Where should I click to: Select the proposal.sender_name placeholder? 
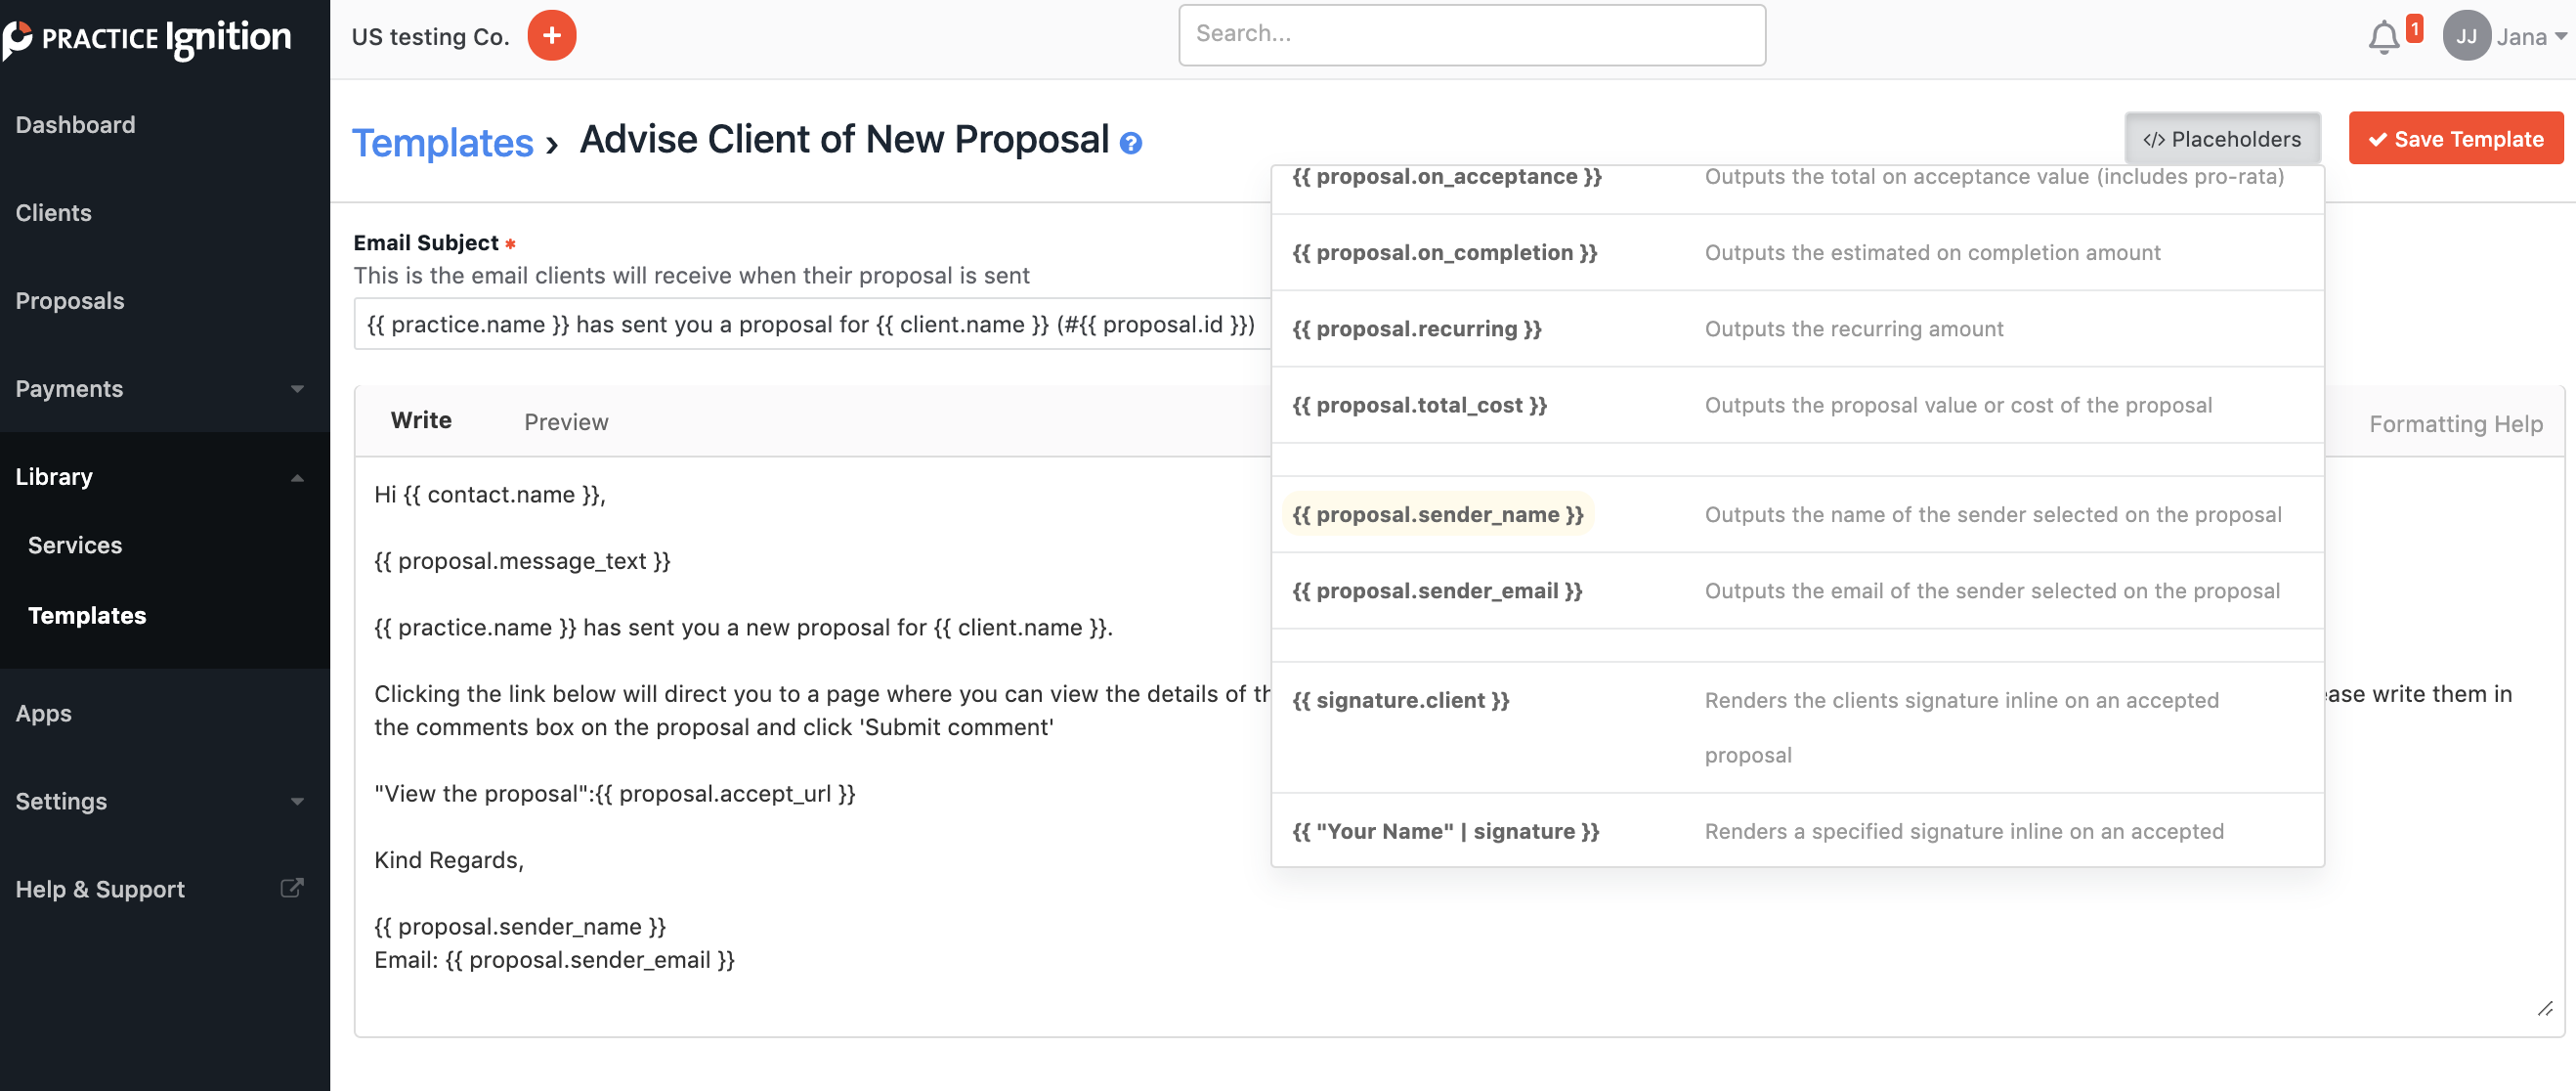click(x=1437, y=515)
